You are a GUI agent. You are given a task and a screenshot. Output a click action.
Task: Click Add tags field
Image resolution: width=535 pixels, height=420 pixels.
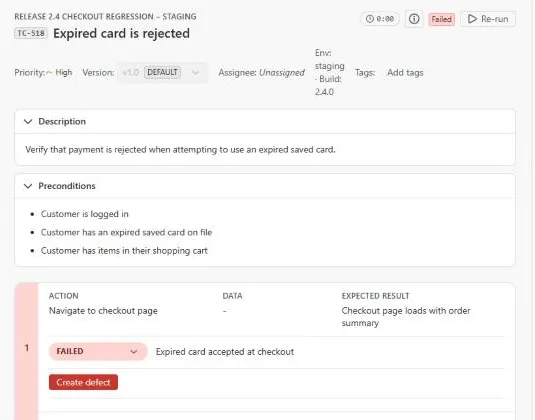[405, 73]
